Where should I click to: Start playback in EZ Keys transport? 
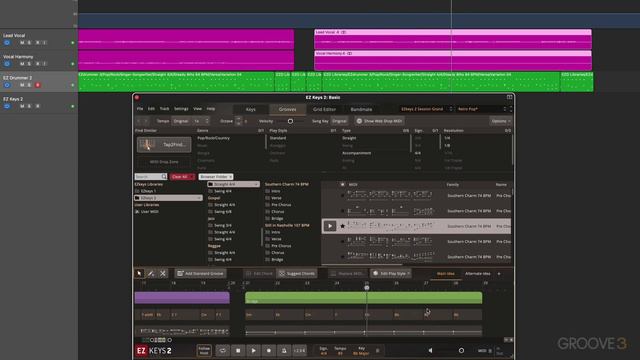click(253, 350)
